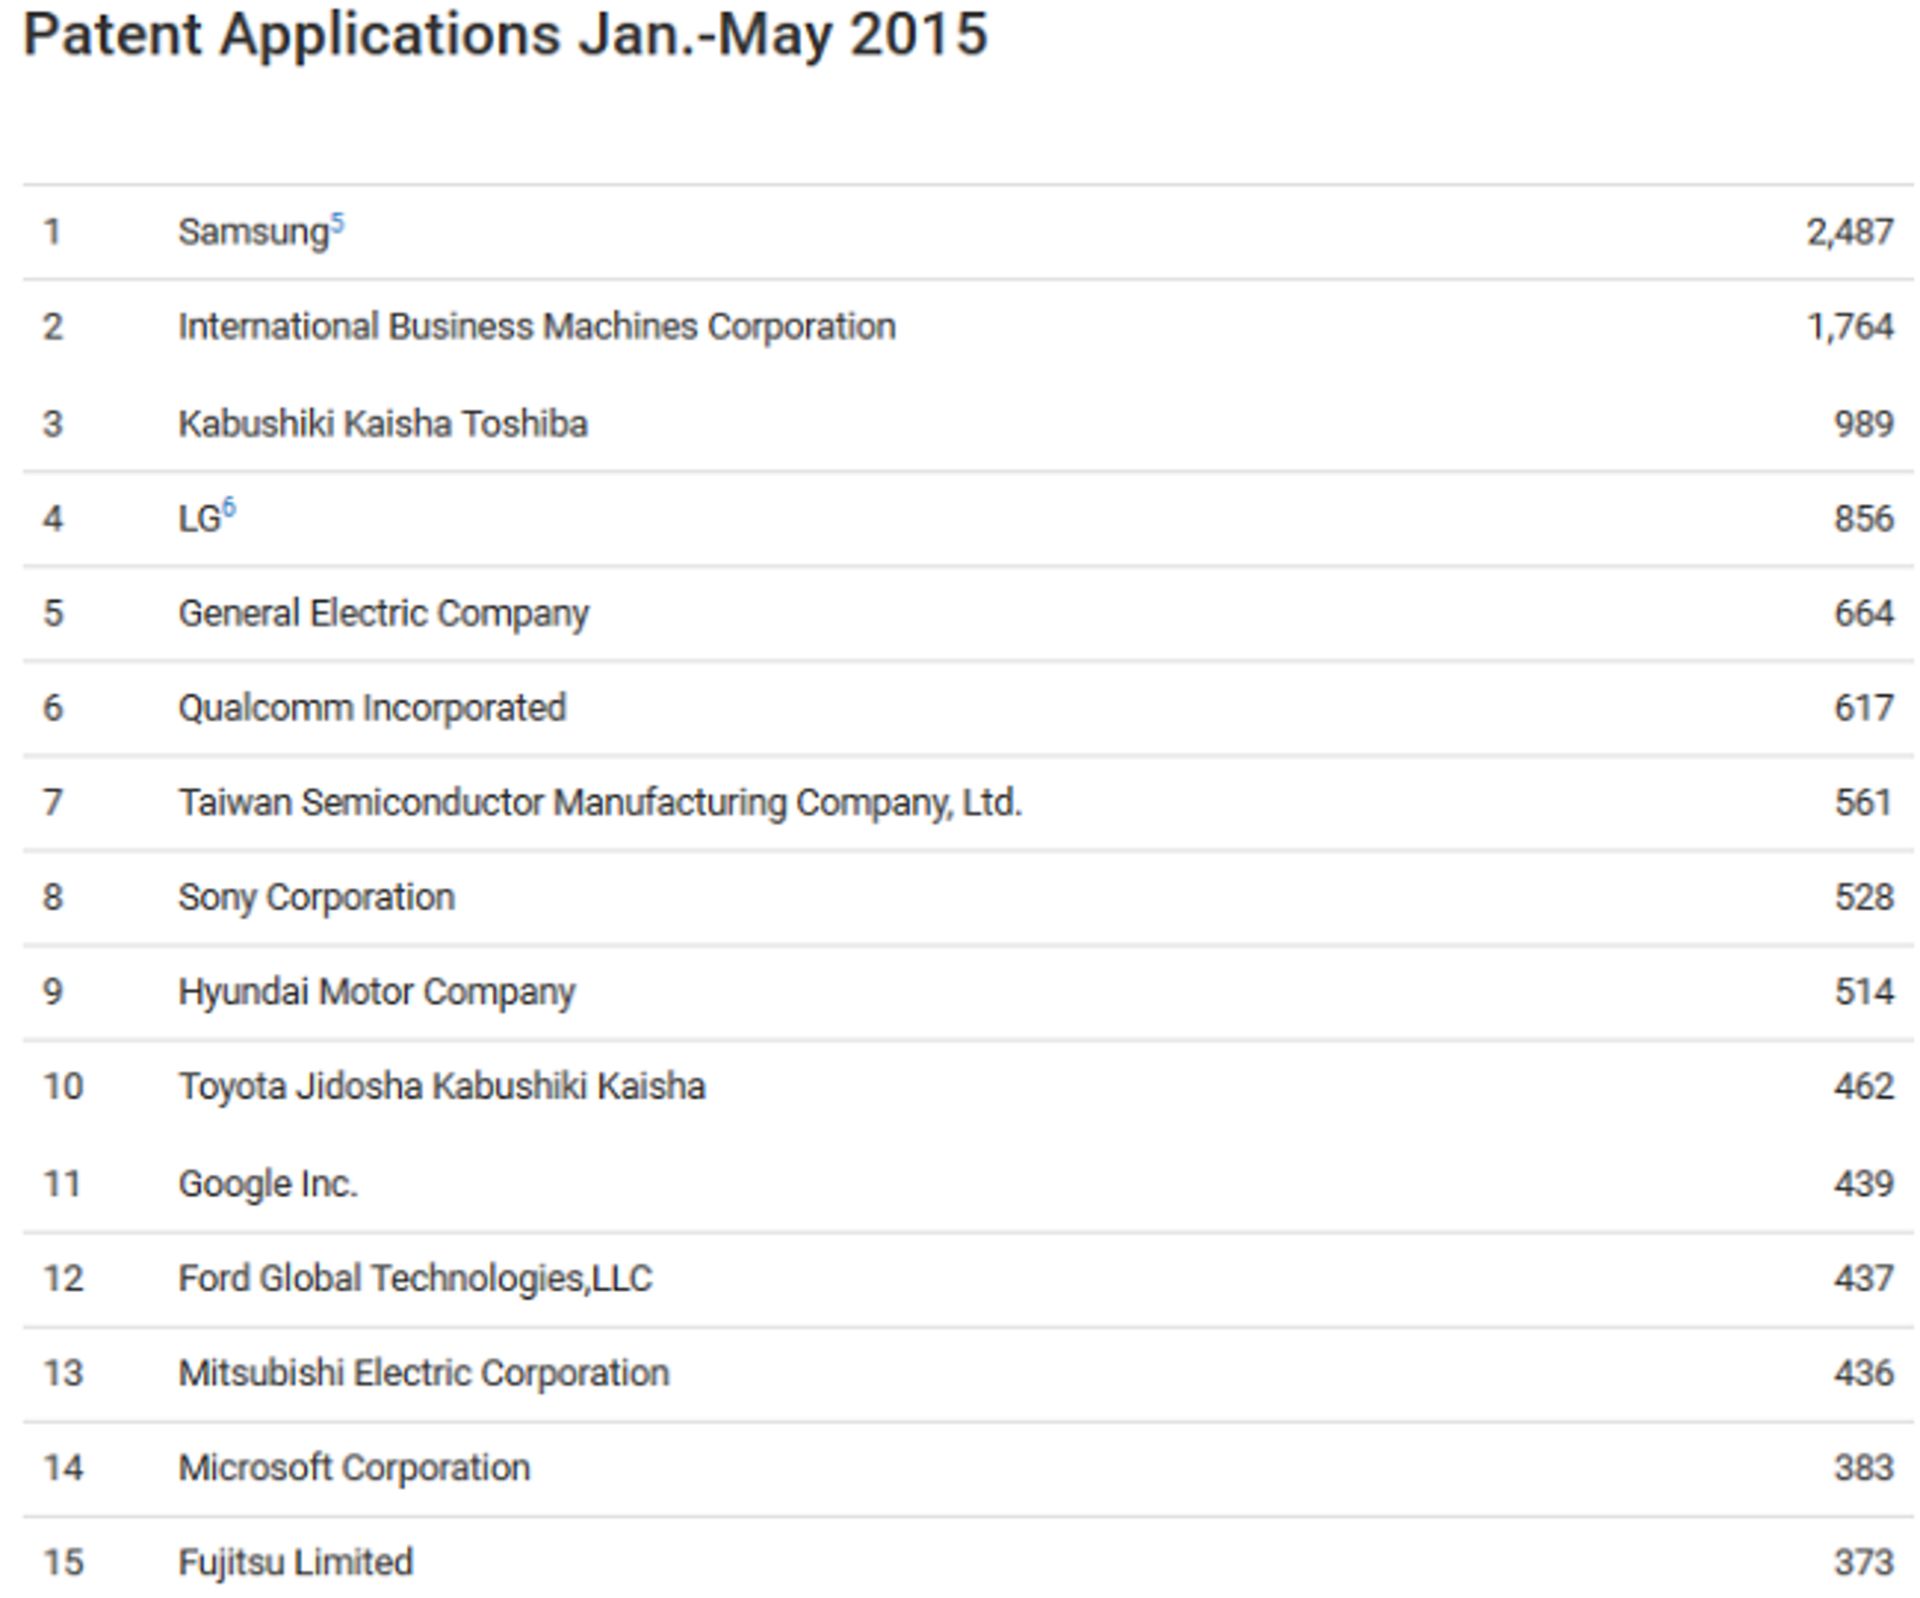Click the 856 count for LG
The height and width of the screenshot is (1598, 1920).
pos(1863,519)
